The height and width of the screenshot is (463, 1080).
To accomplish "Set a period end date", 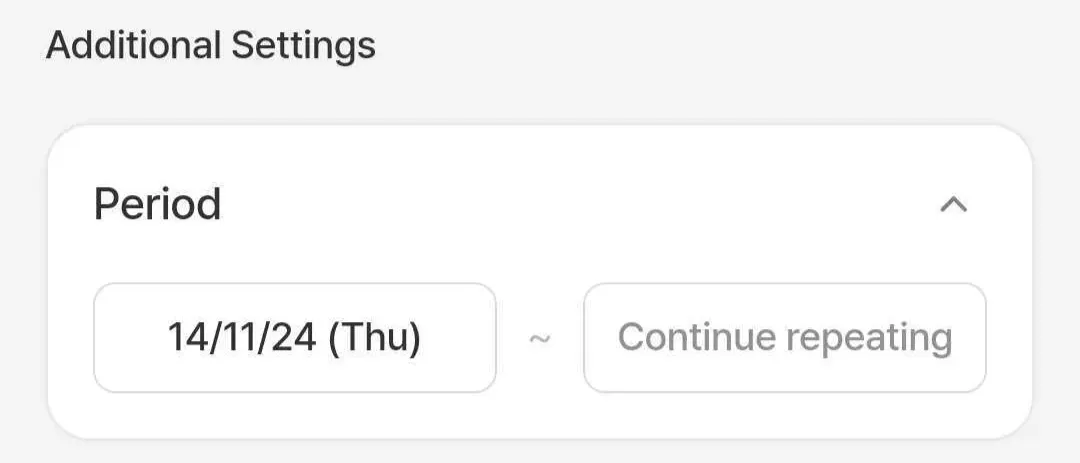I will tap(784, 338).
